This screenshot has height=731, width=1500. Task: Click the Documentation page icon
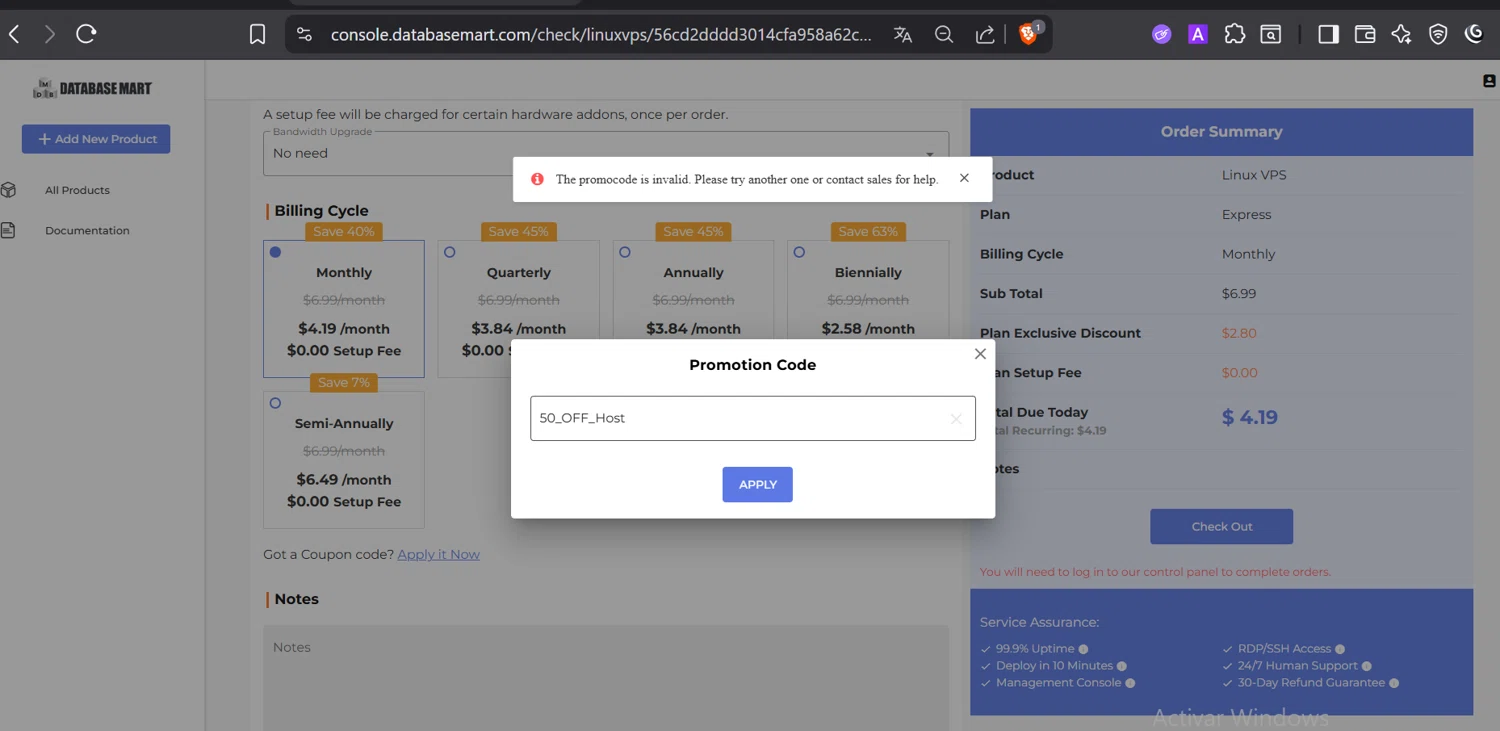coord(8,230)
